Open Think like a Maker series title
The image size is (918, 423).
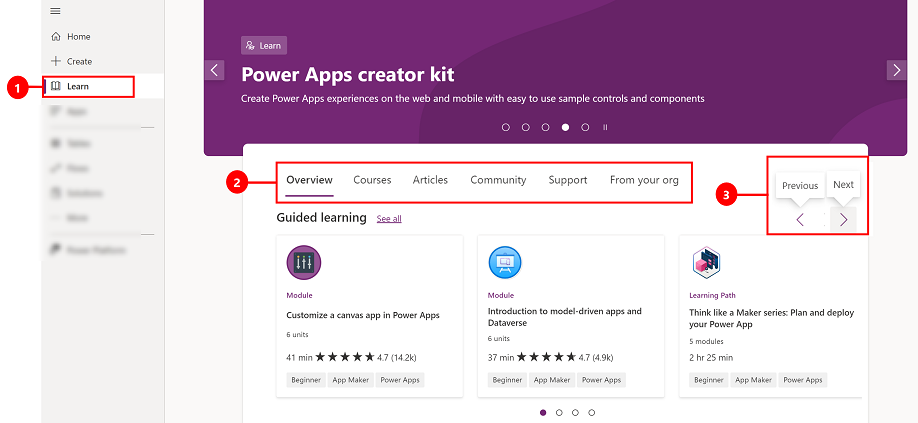[772, 318]
